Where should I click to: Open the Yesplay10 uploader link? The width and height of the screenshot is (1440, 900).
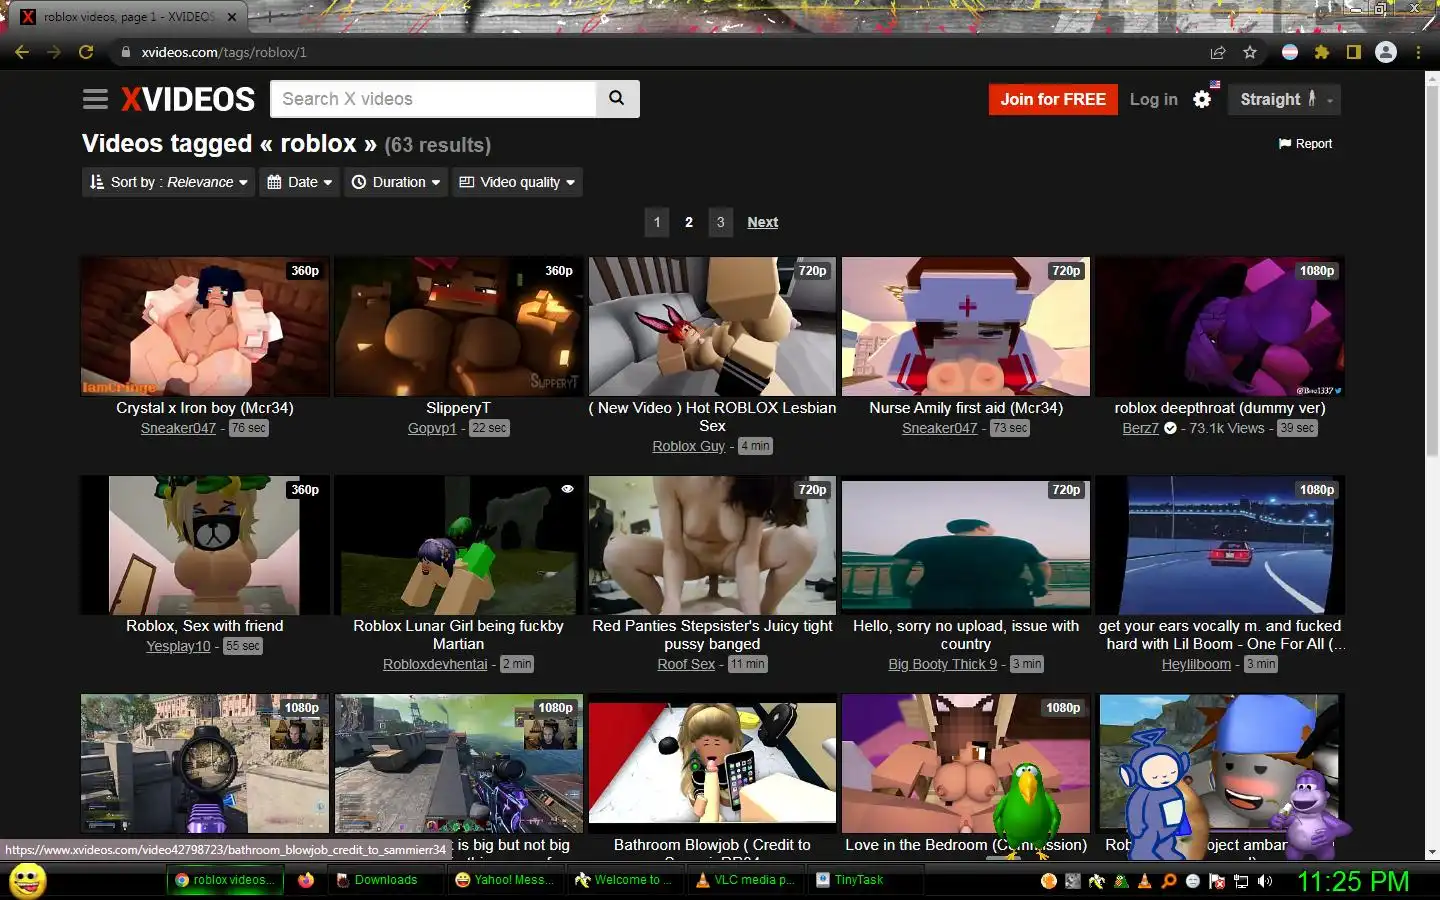[178, 646]
